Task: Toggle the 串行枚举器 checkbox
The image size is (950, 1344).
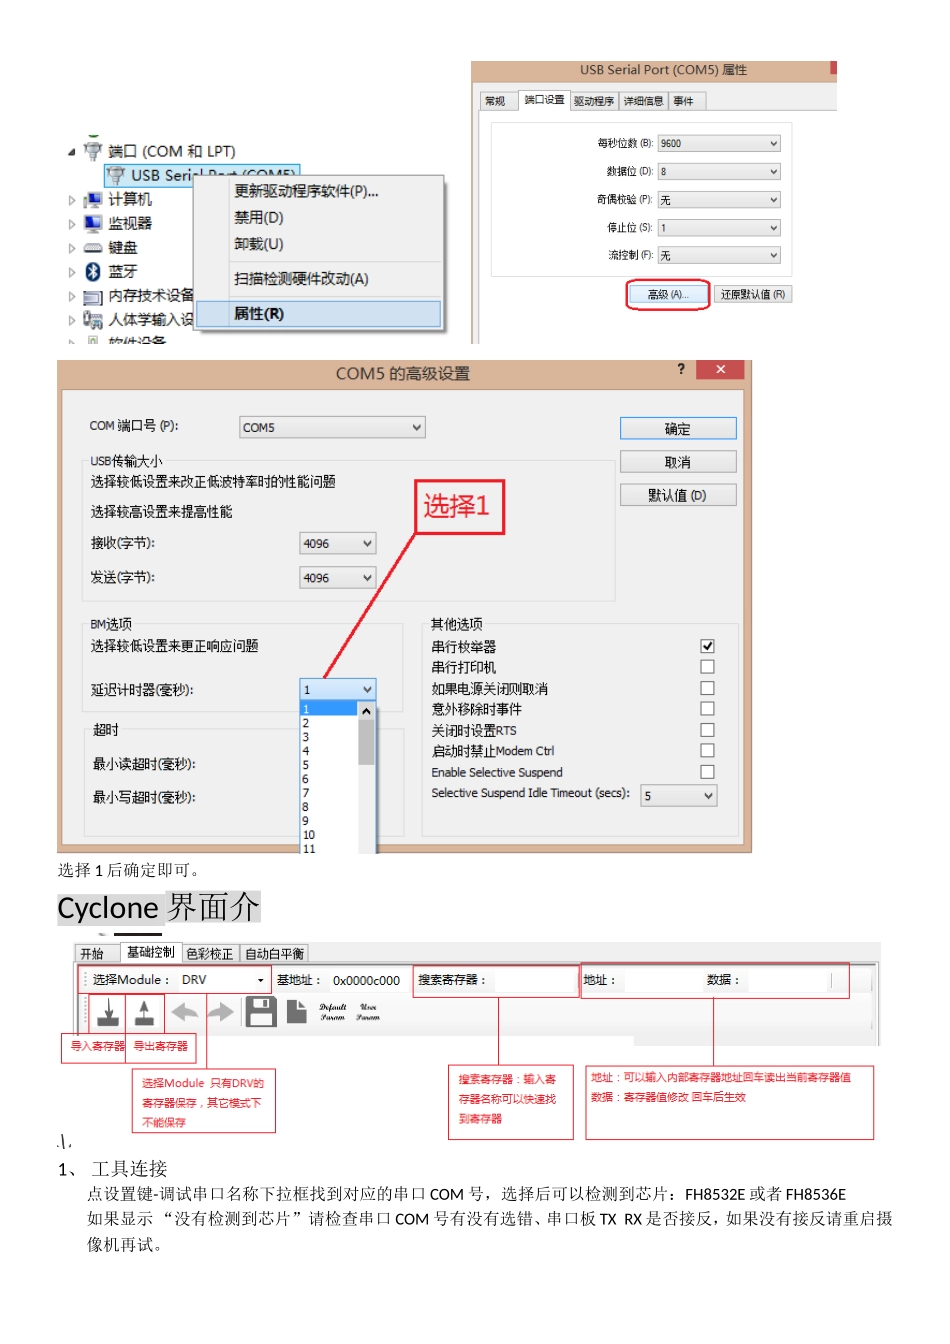Action: (707, 646)
